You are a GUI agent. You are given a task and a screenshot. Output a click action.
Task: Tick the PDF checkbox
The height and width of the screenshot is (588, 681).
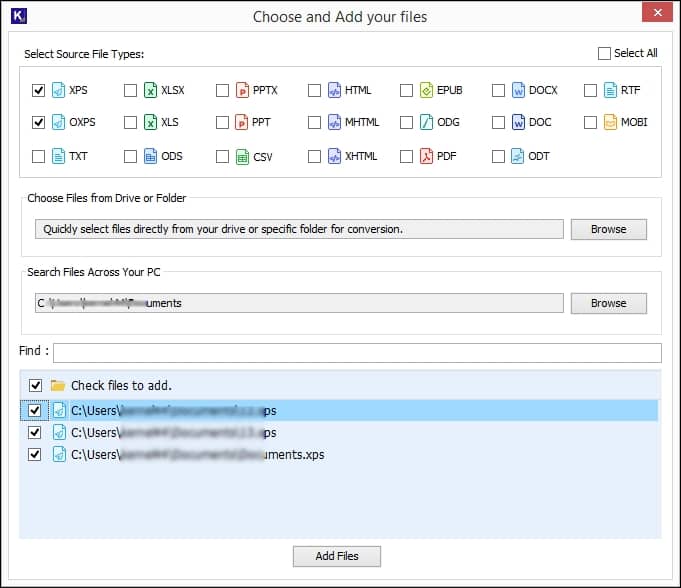[406, 156]
